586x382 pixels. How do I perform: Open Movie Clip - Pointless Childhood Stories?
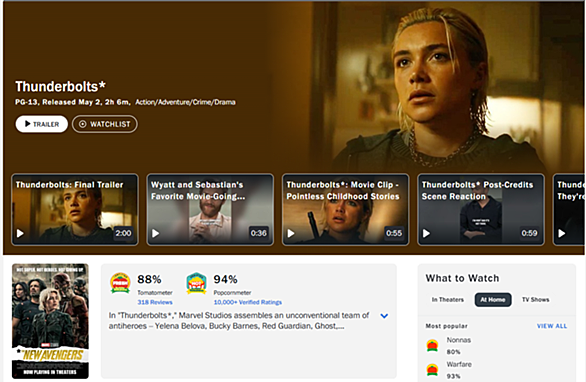pyautogui.click(x=345, y=209)
